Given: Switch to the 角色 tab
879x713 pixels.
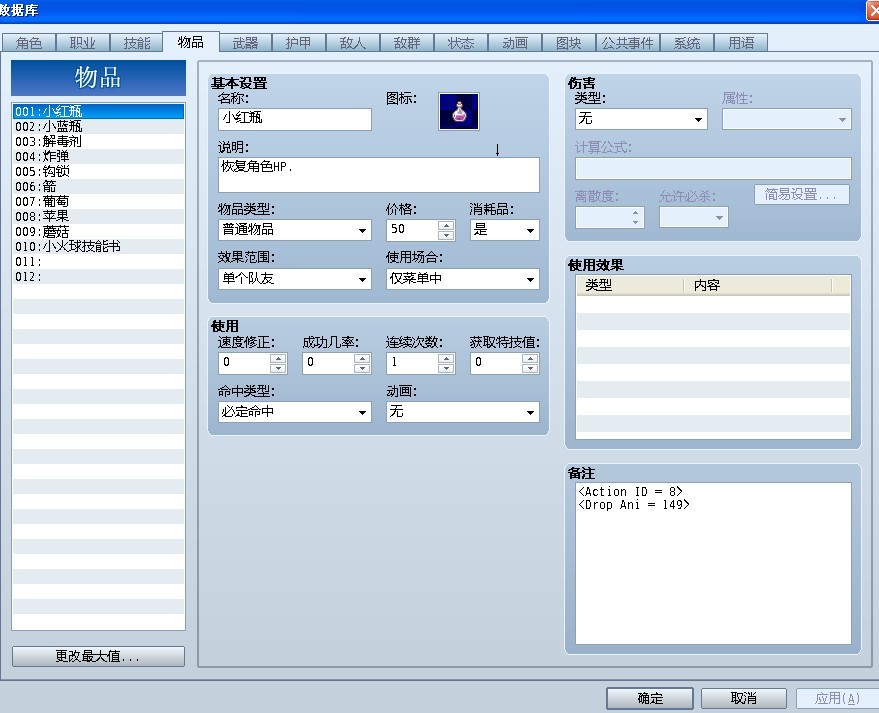Looking at the screenshot, I should pos(29,43).
